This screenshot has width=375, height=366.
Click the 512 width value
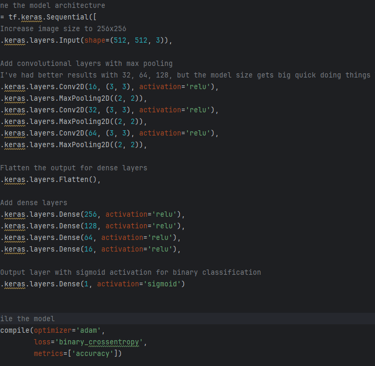[x=141, y=40]
